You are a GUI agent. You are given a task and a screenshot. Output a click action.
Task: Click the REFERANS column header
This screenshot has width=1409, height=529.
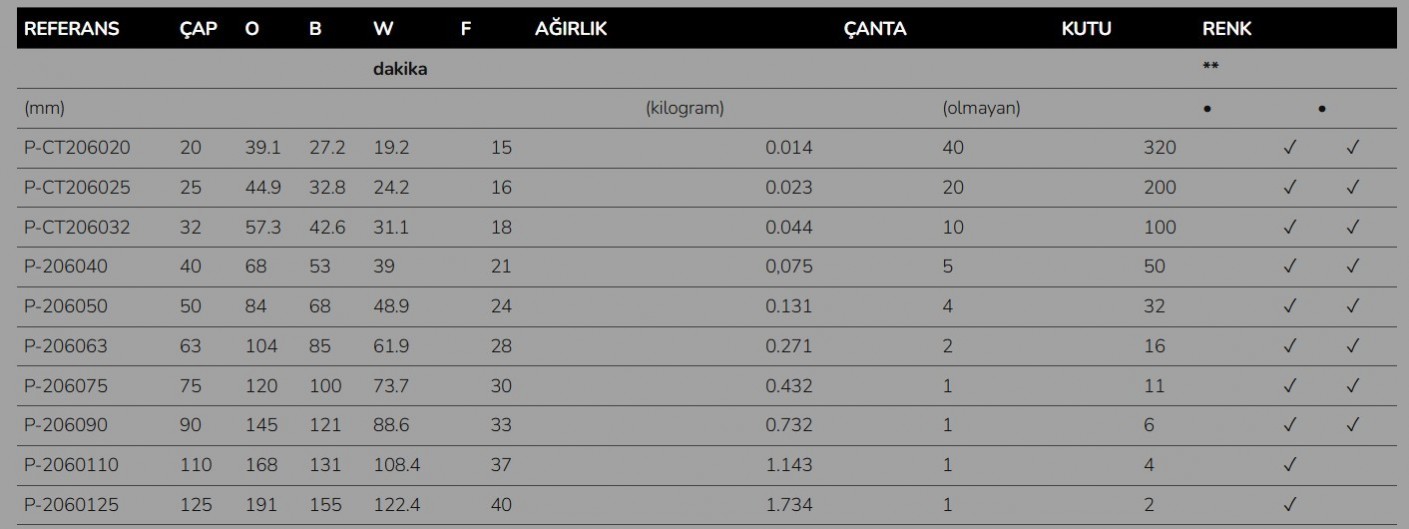point(71,29)
